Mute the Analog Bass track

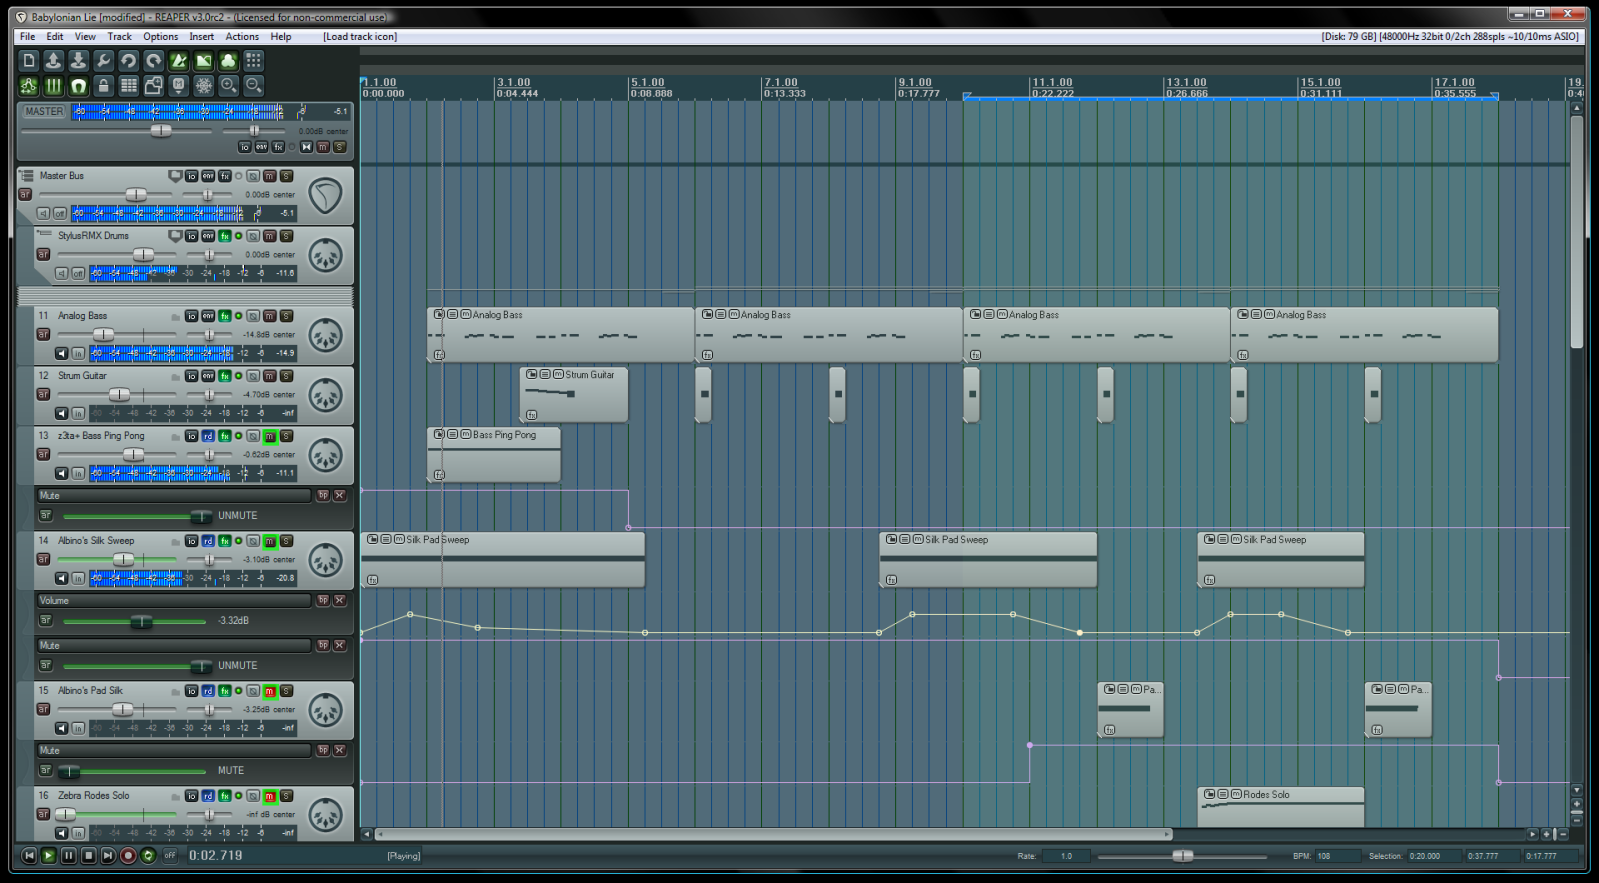[269, 316]
